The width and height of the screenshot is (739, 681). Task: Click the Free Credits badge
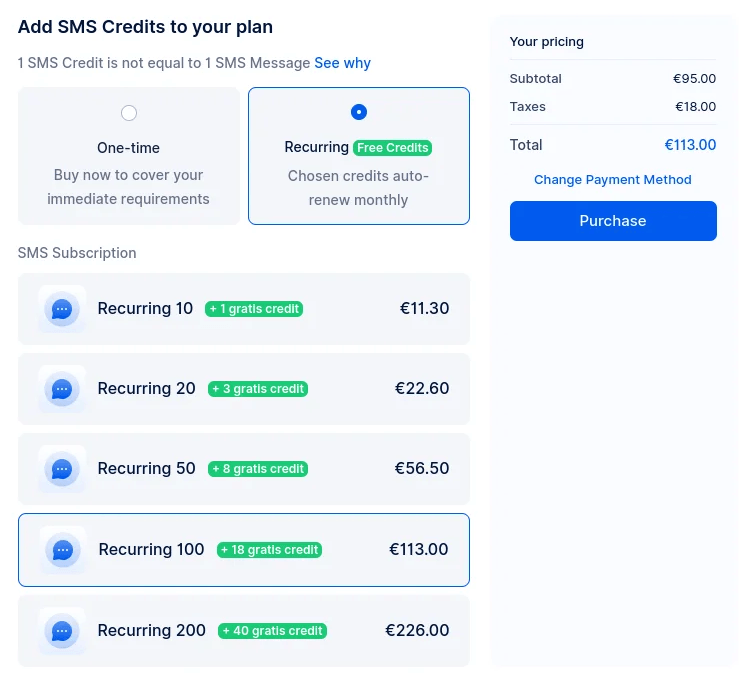tap(393, 148)
